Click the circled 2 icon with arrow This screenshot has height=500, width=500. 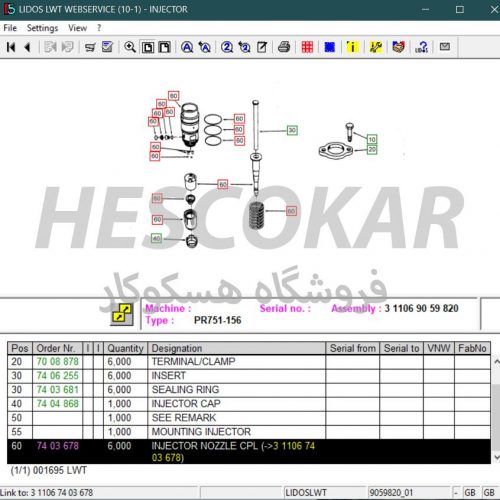(x=244, y=47)
